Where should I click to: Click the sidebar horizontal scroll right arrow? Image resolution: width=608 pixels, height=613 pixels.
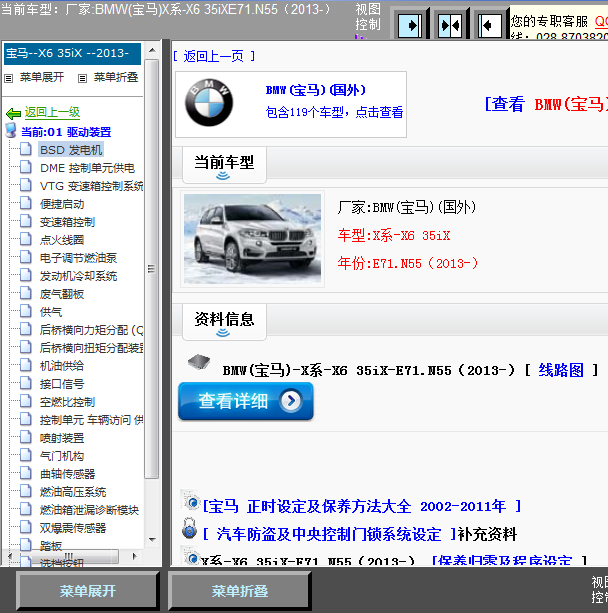[x=135, y=556]
